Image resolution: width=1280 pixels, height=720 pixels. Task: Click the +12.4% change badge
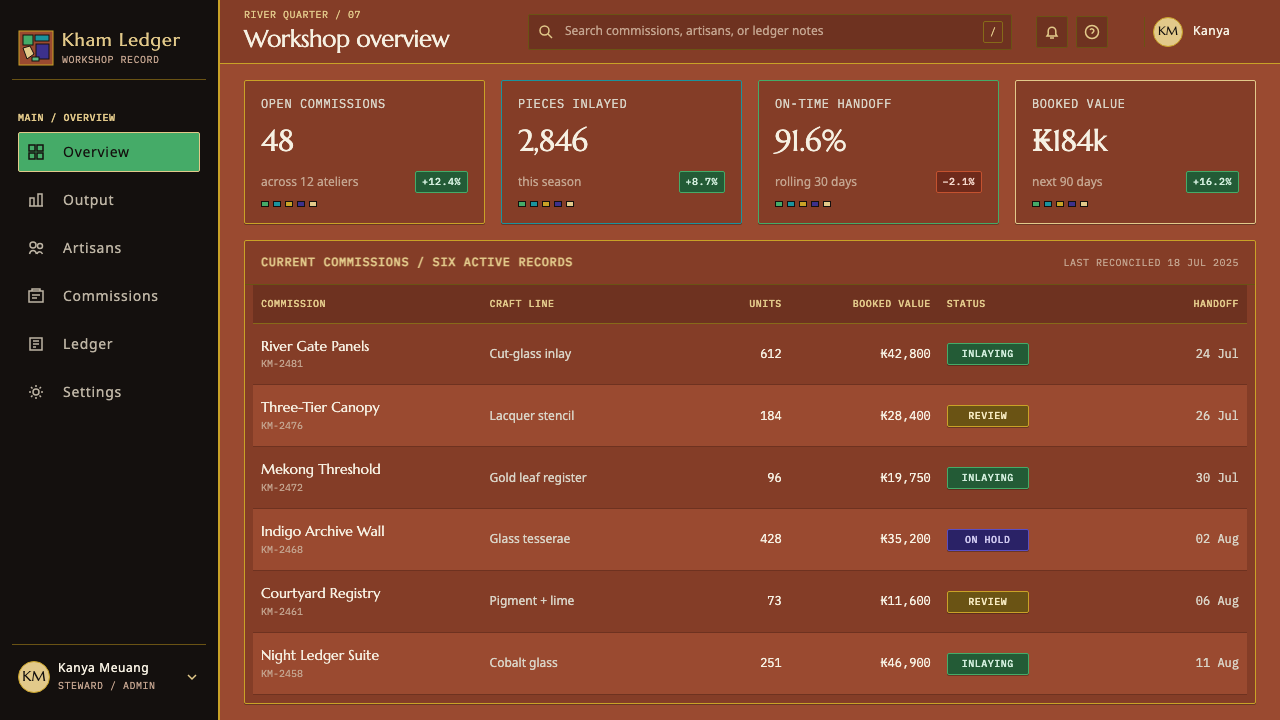pyautogui.click(x=441, y=182)
